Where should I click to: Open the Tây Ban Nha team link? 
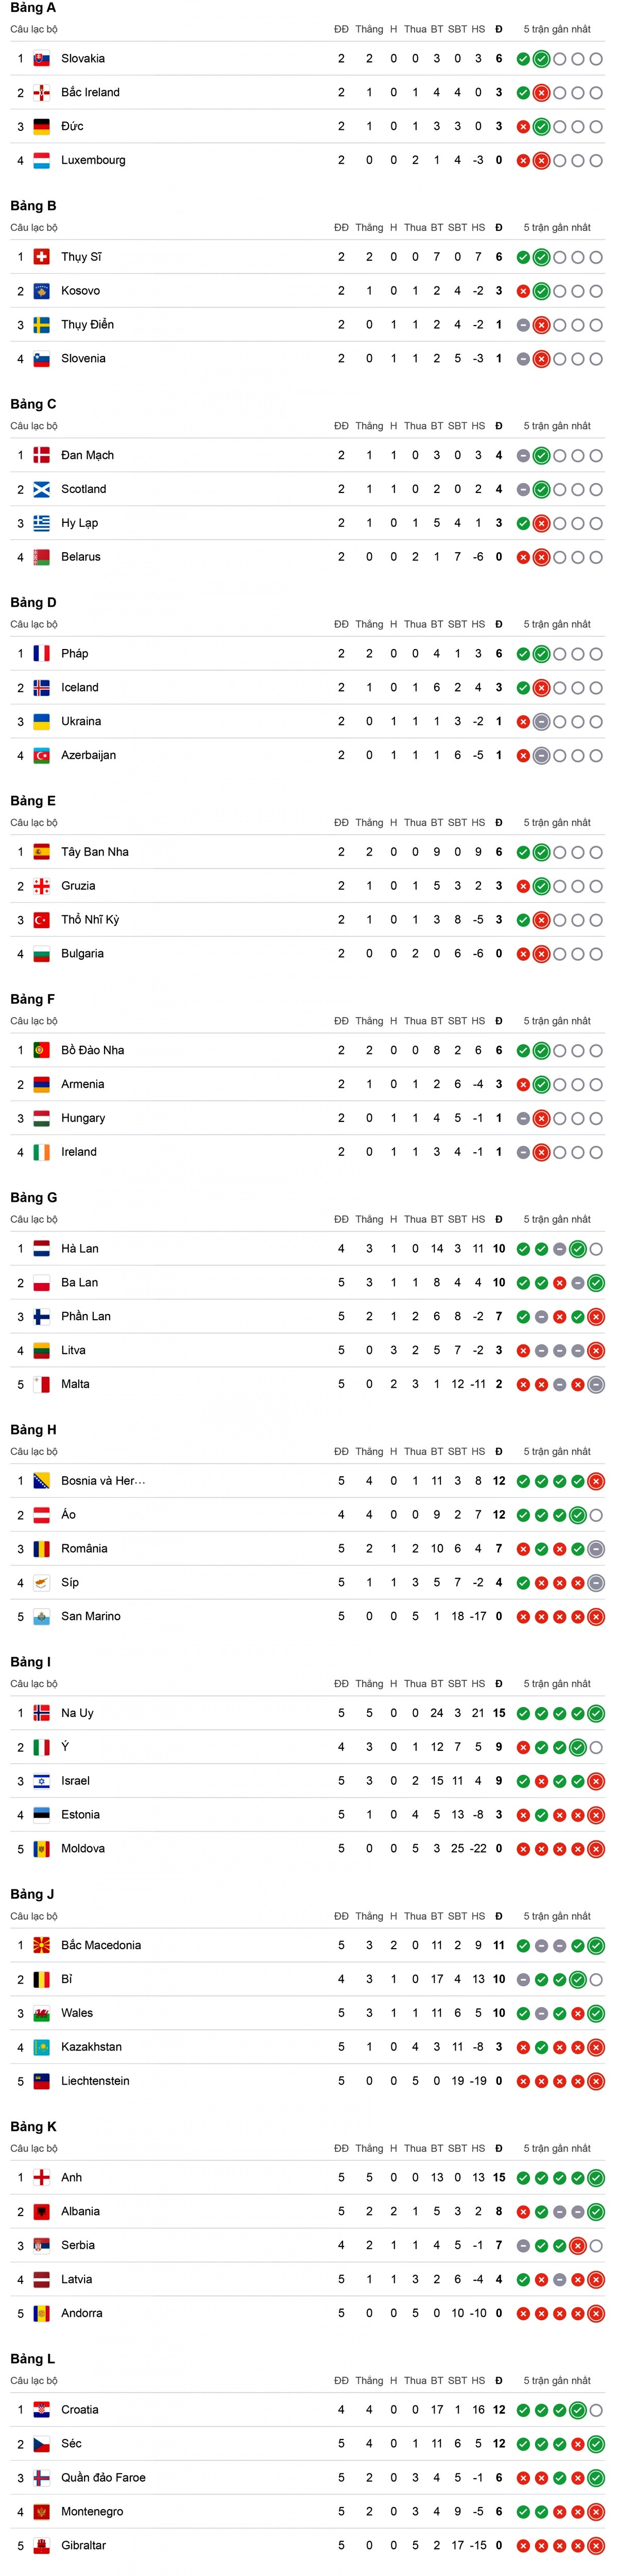click(95, 852)
